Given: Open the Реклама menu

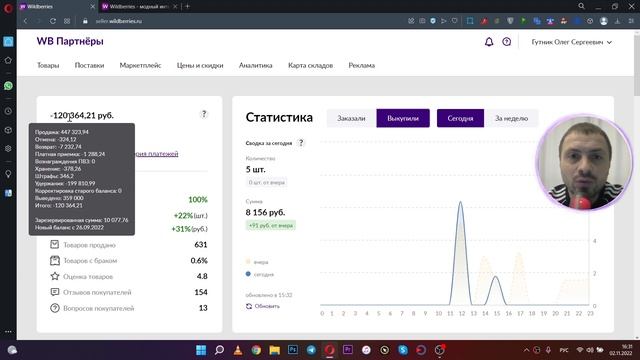Looking at the screenshot, I should point(362,65).
